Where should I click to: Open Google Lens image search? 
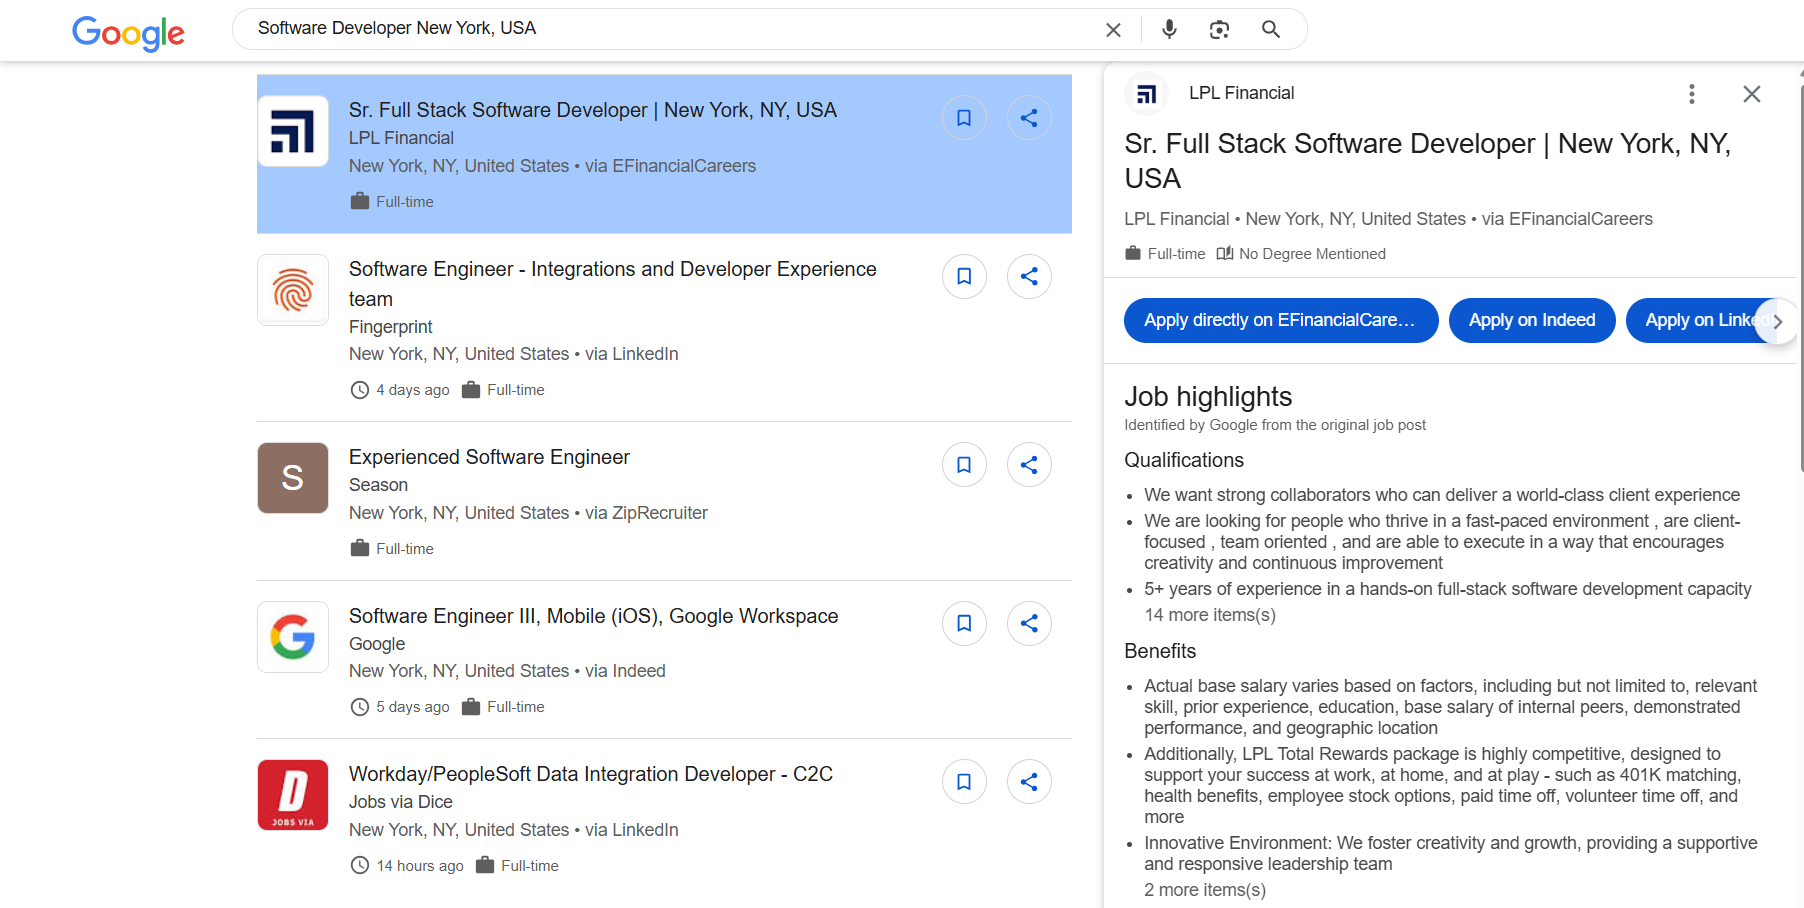tap(1219, 29)
